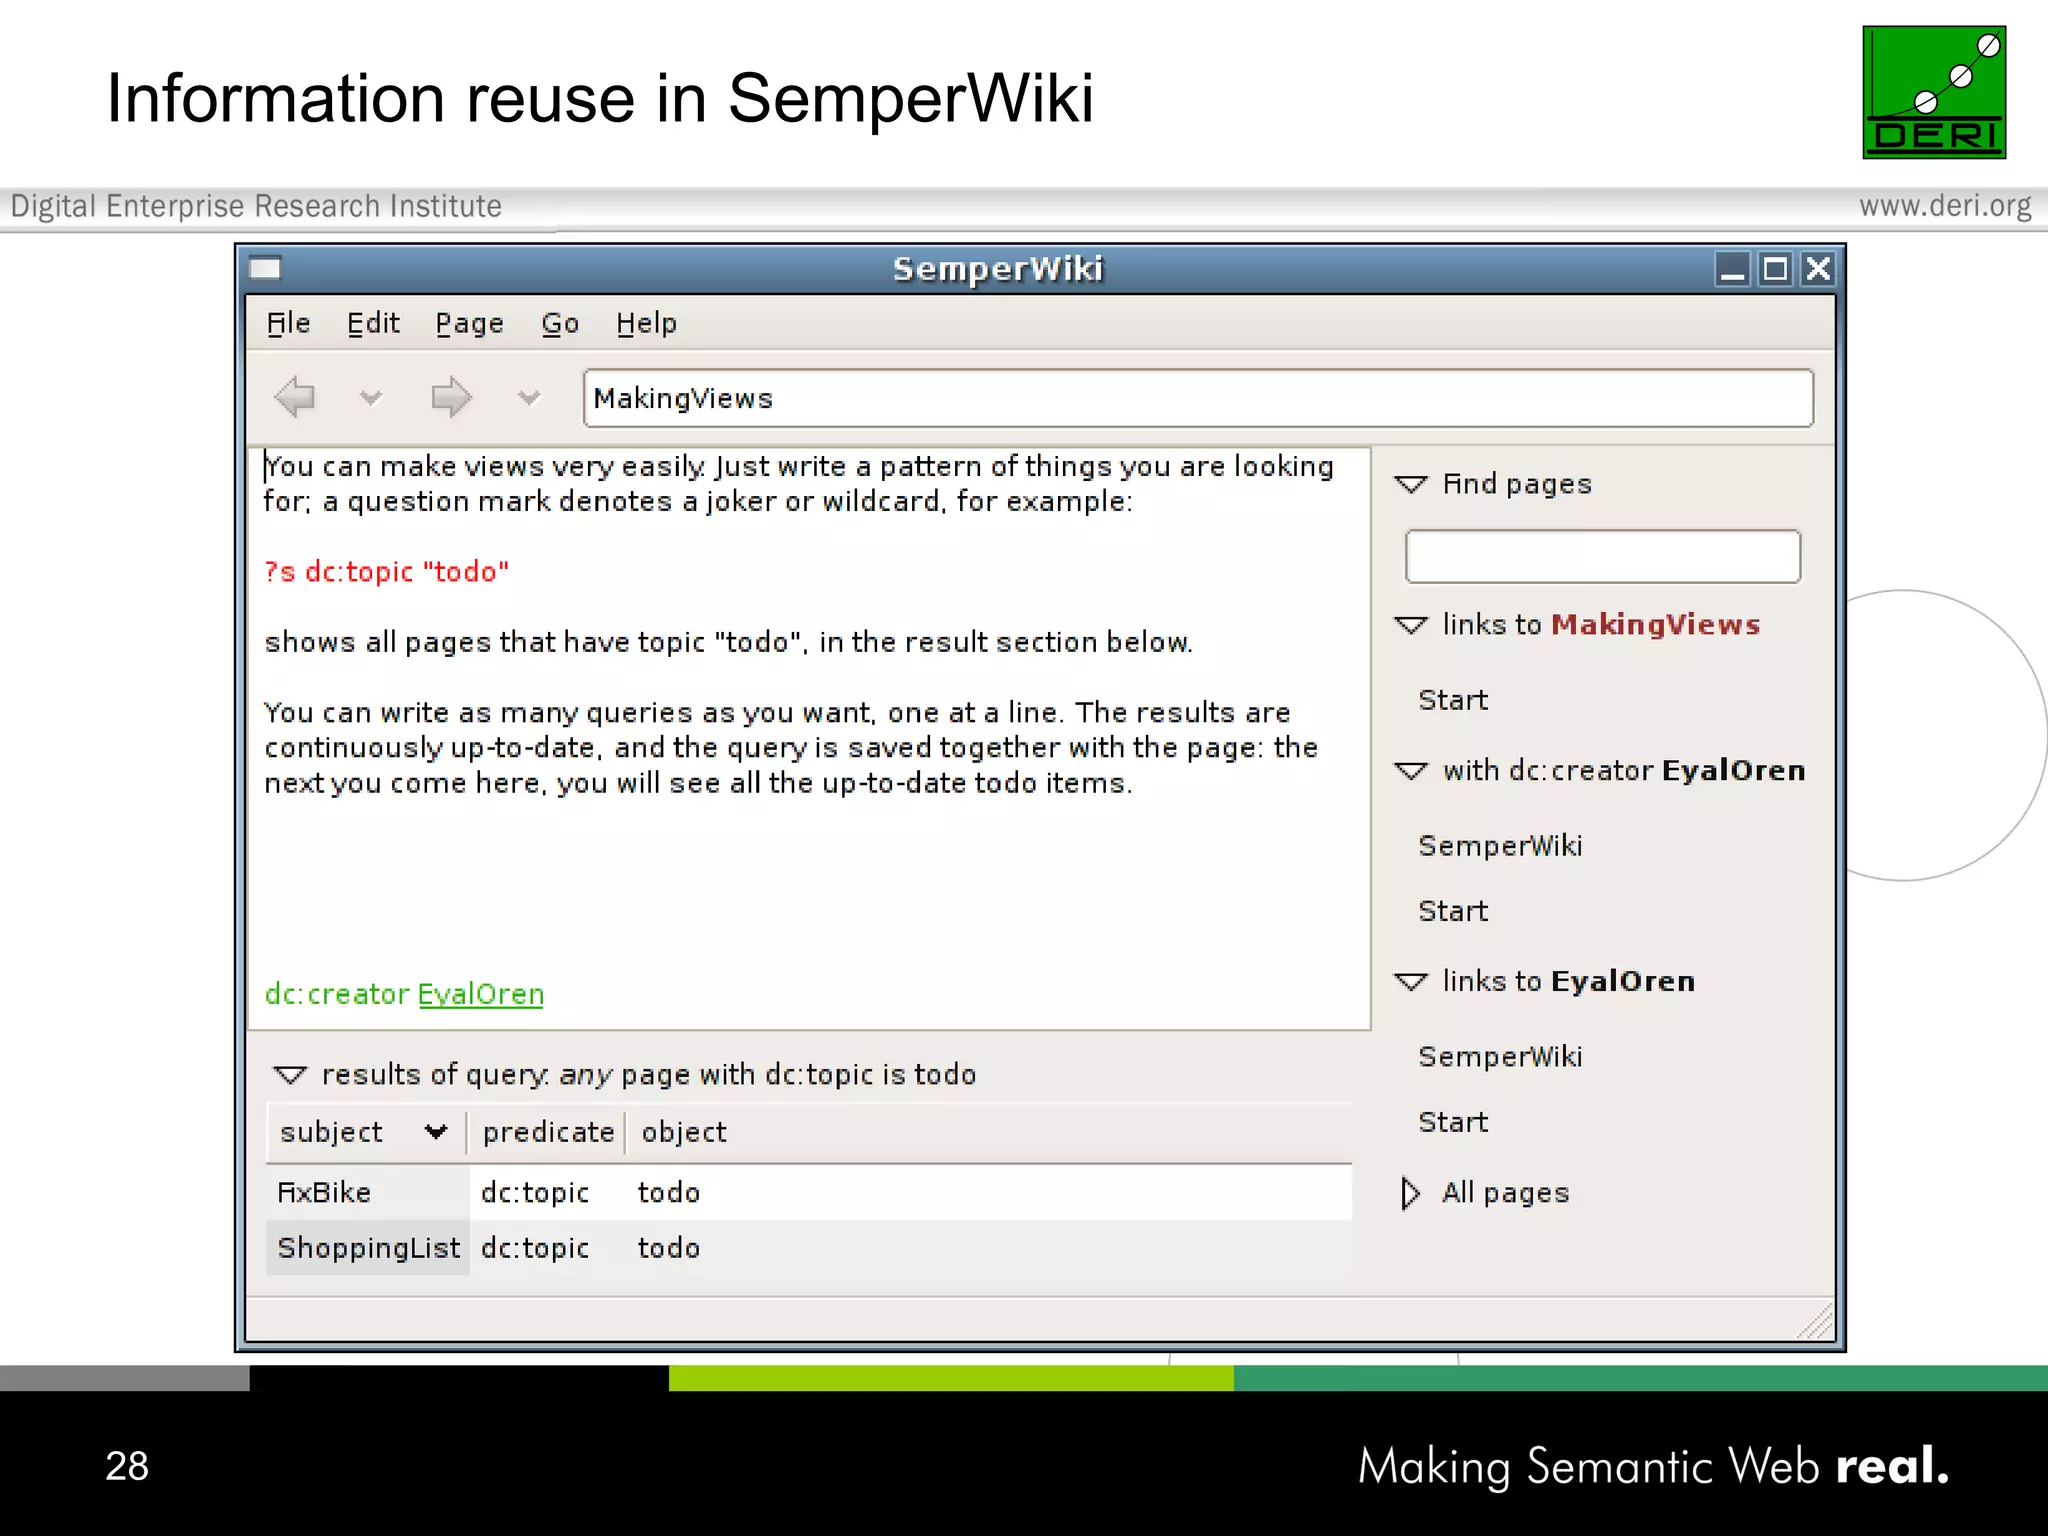Click the MakingViews page name field

[1198, 398]
